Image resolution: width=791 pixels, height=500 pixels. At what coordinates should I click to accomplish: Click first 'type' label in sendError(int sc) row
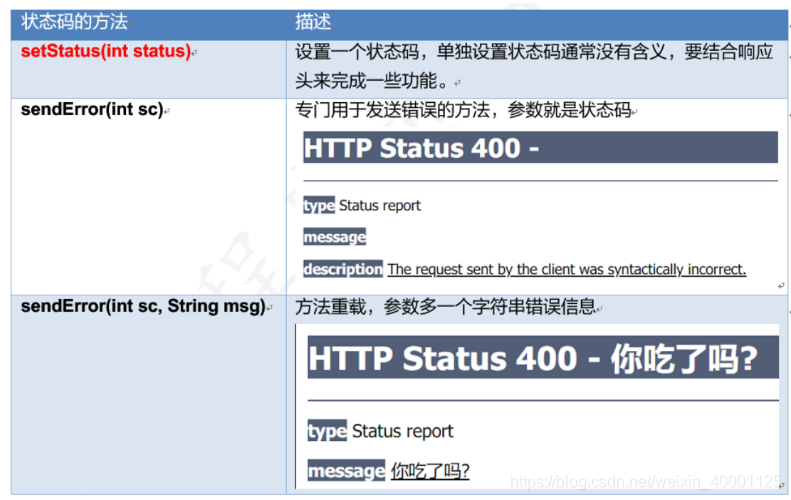coord(319,205)
